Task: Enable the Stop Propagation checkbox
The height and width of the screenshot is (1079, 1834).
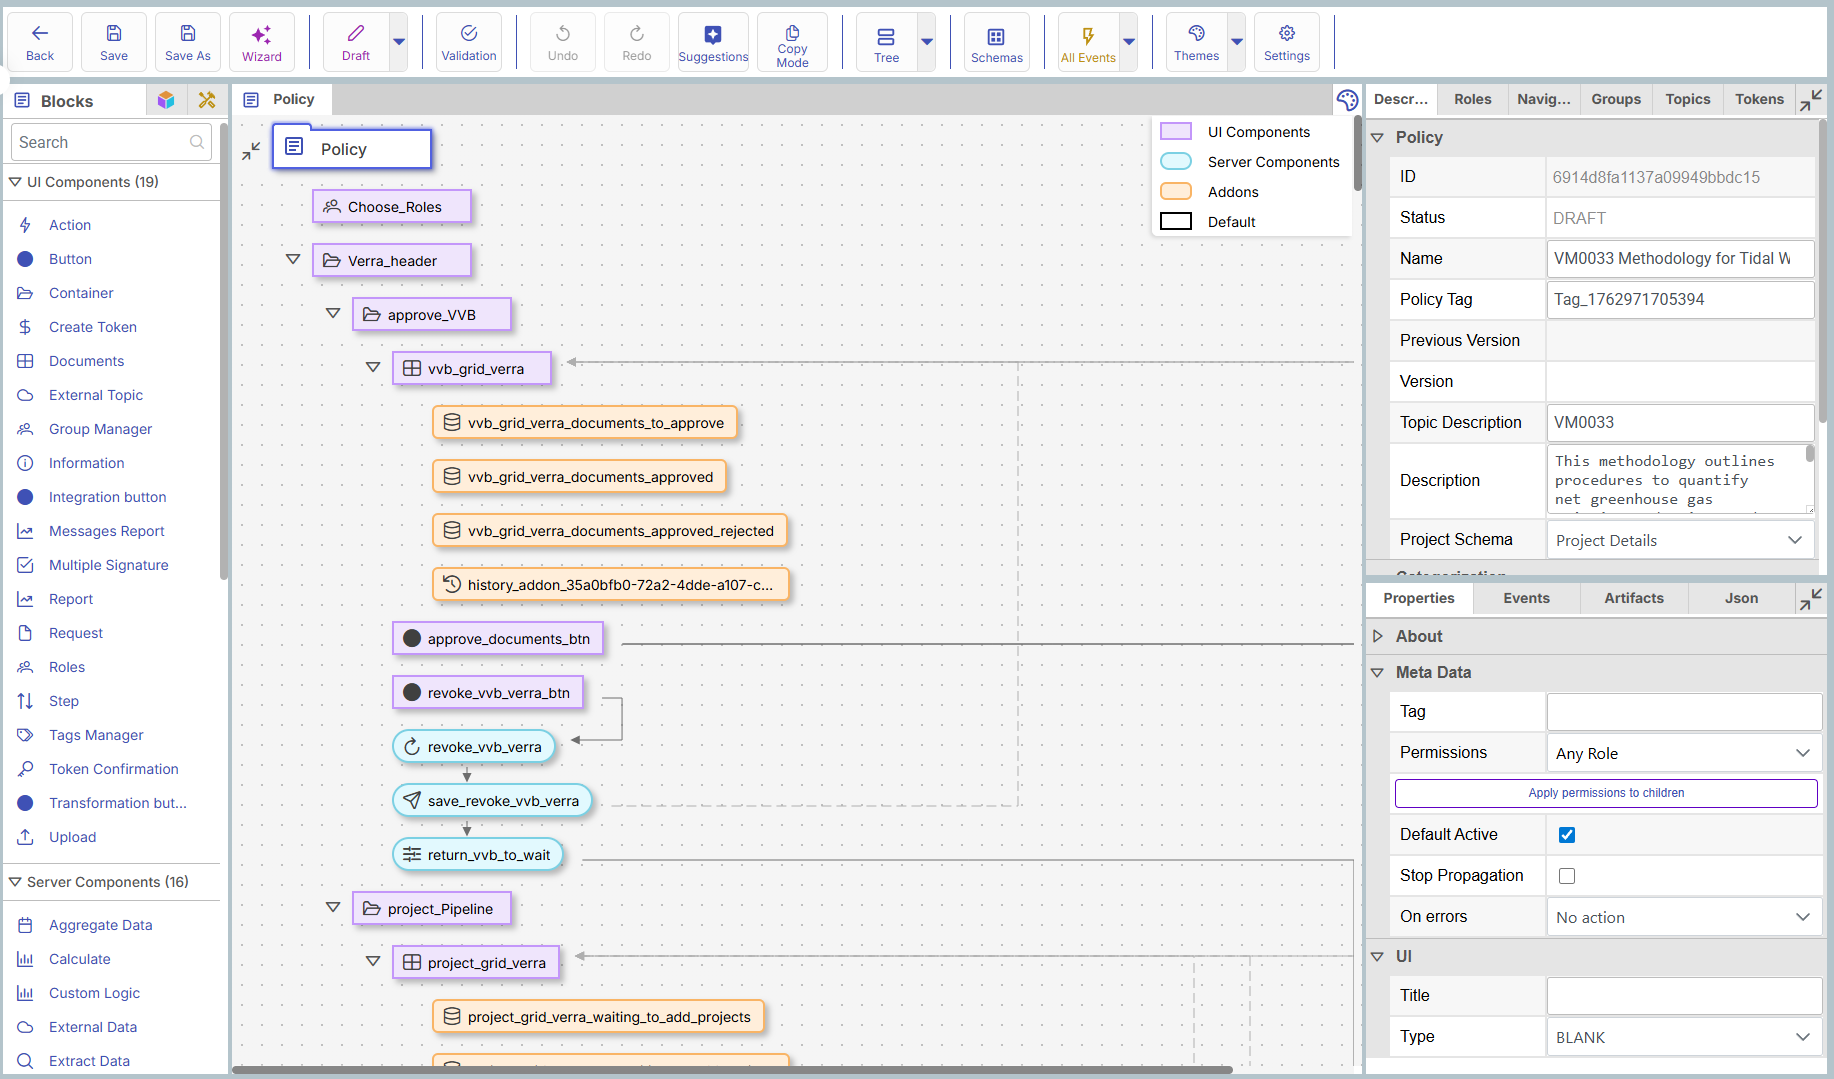Action: pos(1567,876)
